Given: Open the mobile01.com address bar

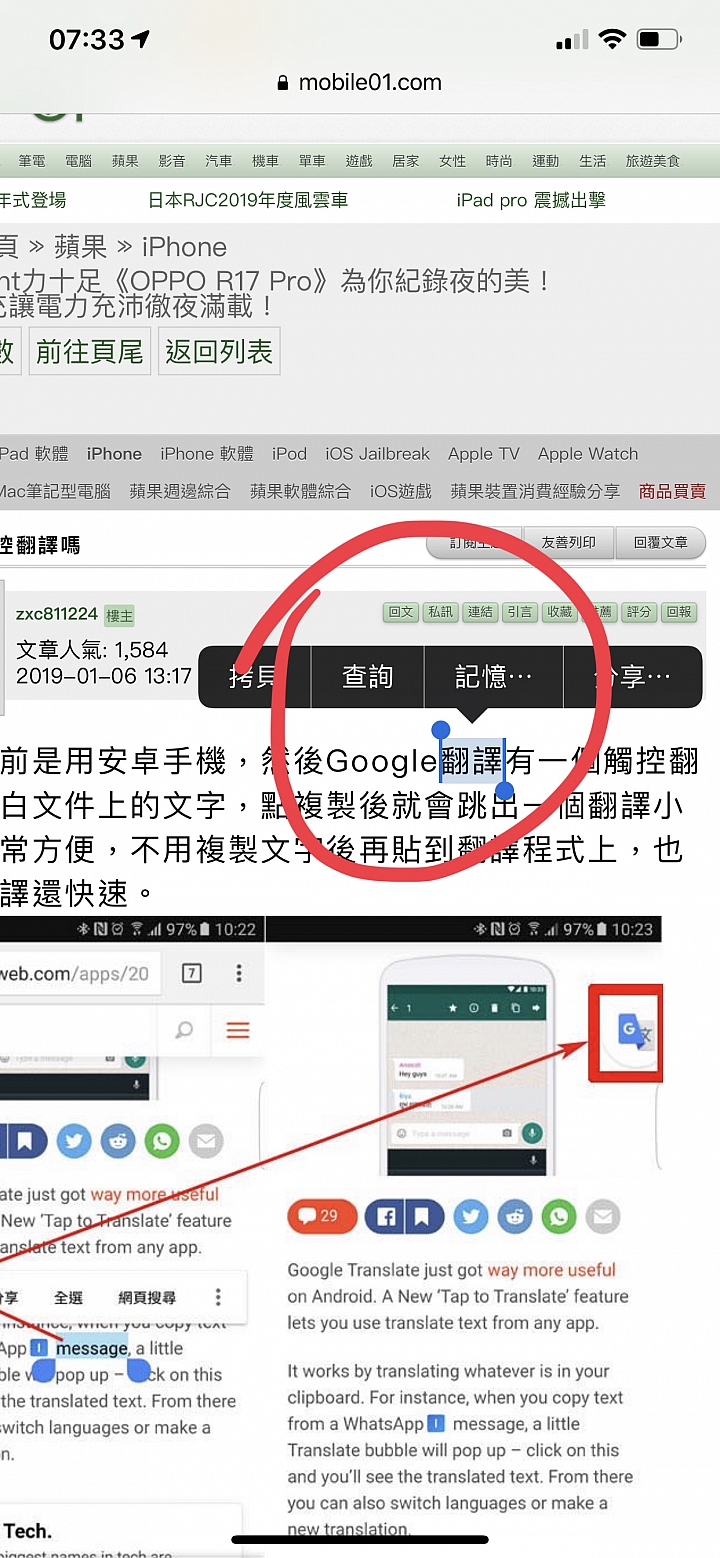Looking at the screenshot, I should (360, 82).
